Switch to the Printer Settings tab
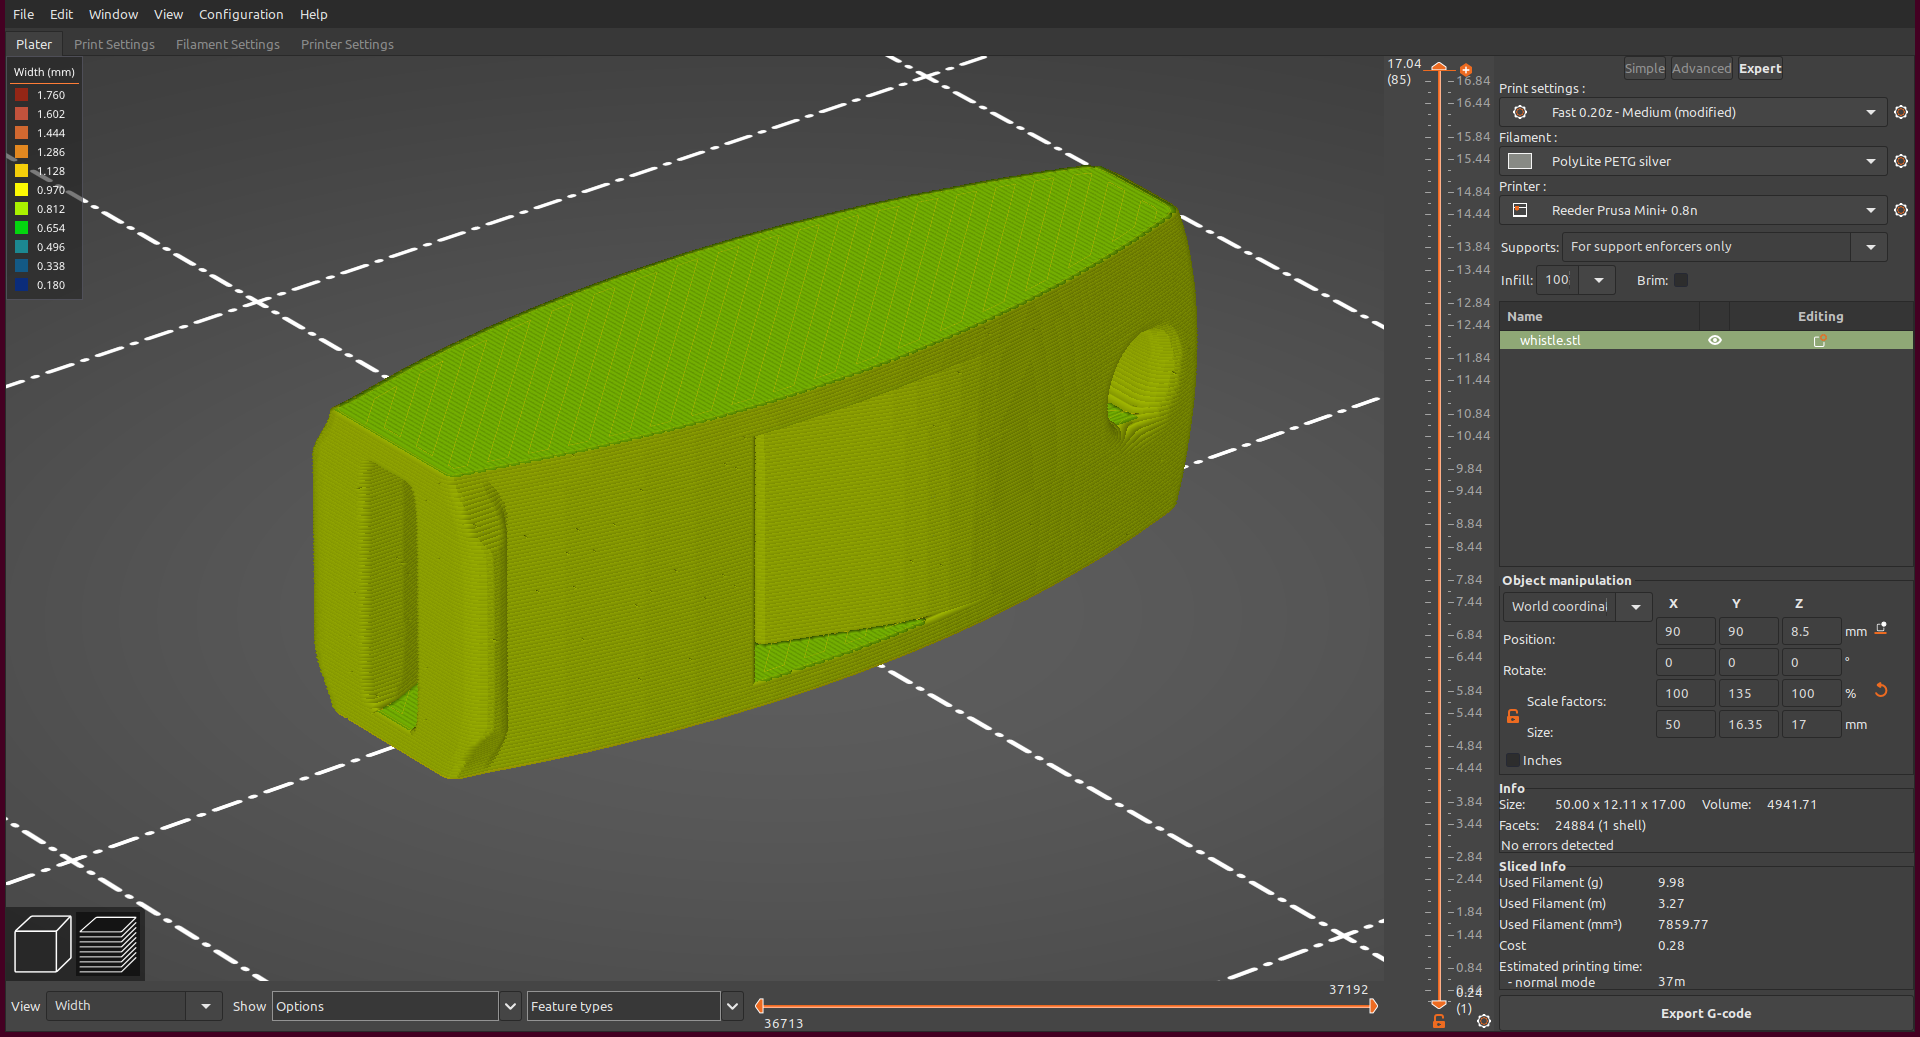Image resolution: width=1920 pixels, height=1037 pixels. tap(347, 44)
